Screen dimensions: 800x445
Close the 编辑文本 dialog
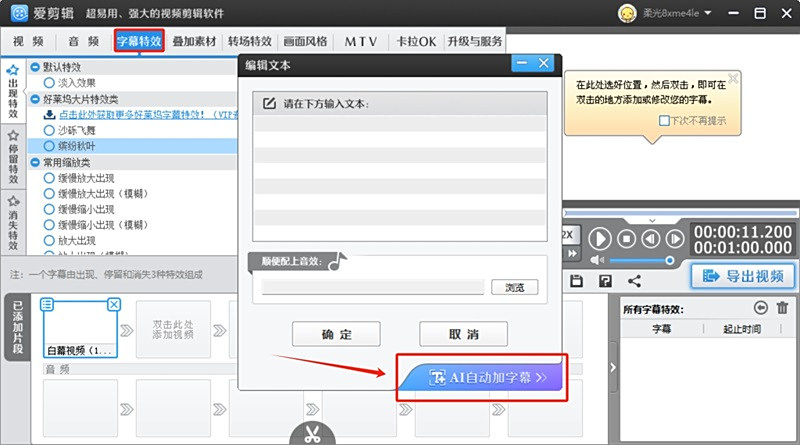(x=544, y=63)
